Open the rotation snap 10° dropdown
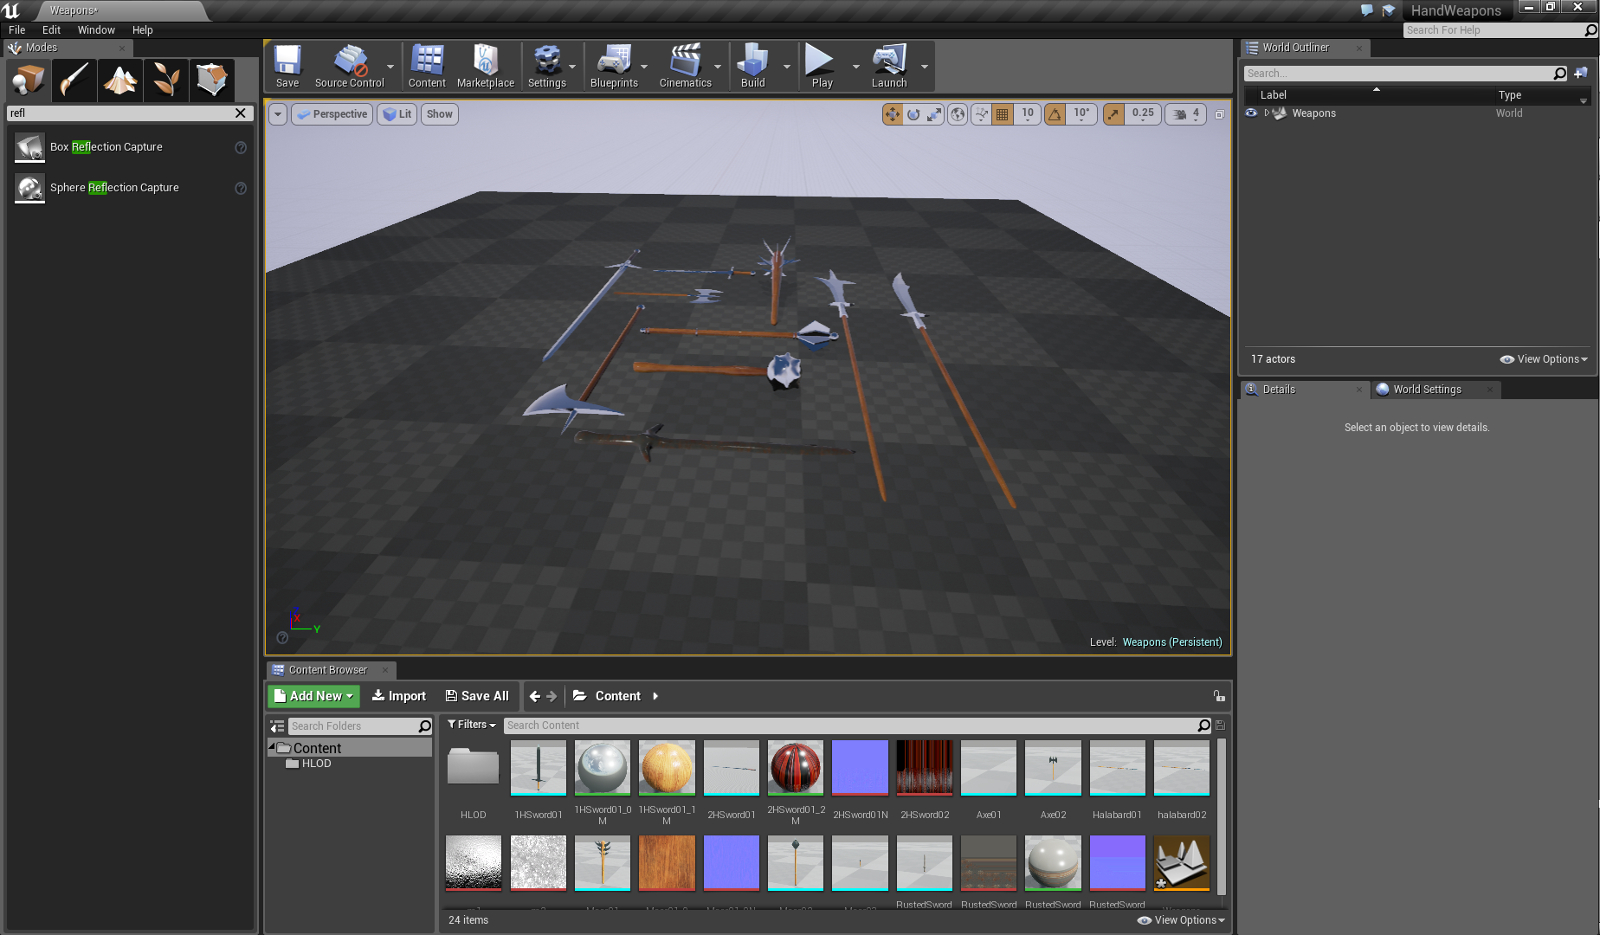Viewport: 1600px width, 935px height. tap(1081, 114)
